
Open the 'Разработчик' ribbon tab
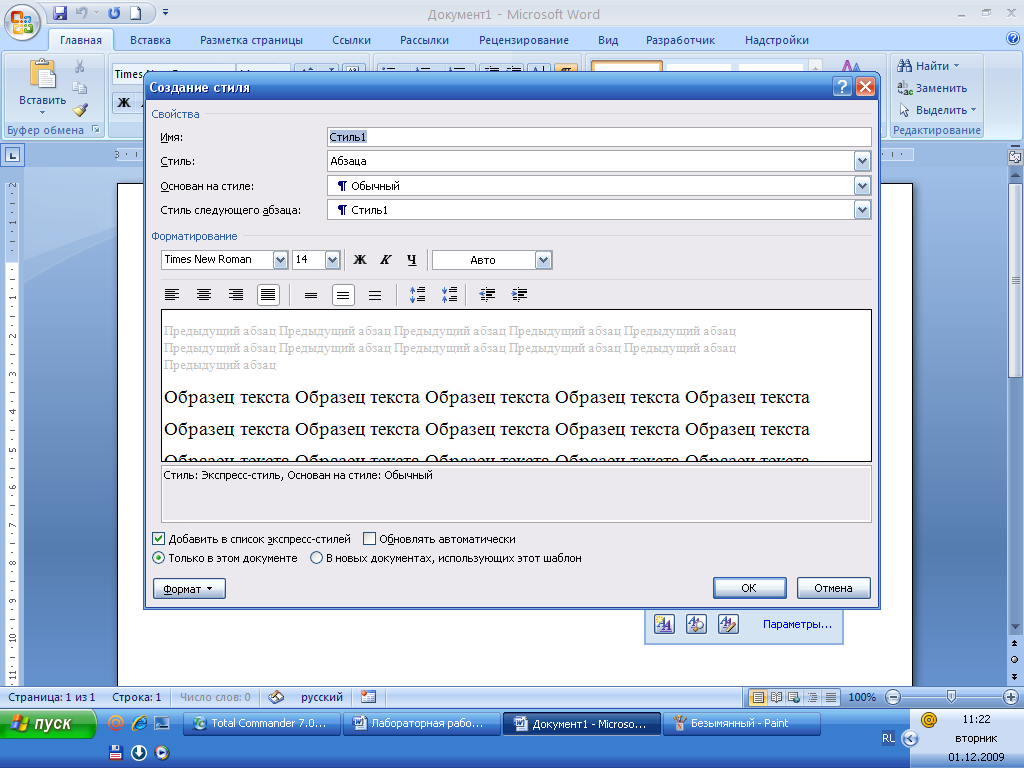point(680,40)
